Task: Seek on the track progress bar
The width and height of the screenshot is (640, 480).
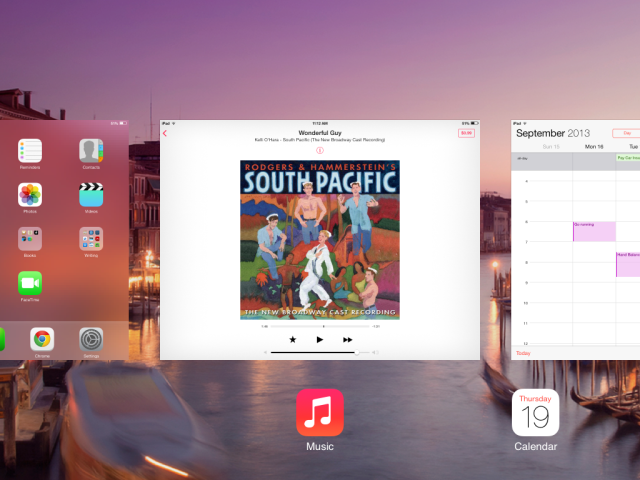Action: click(320, 327)
